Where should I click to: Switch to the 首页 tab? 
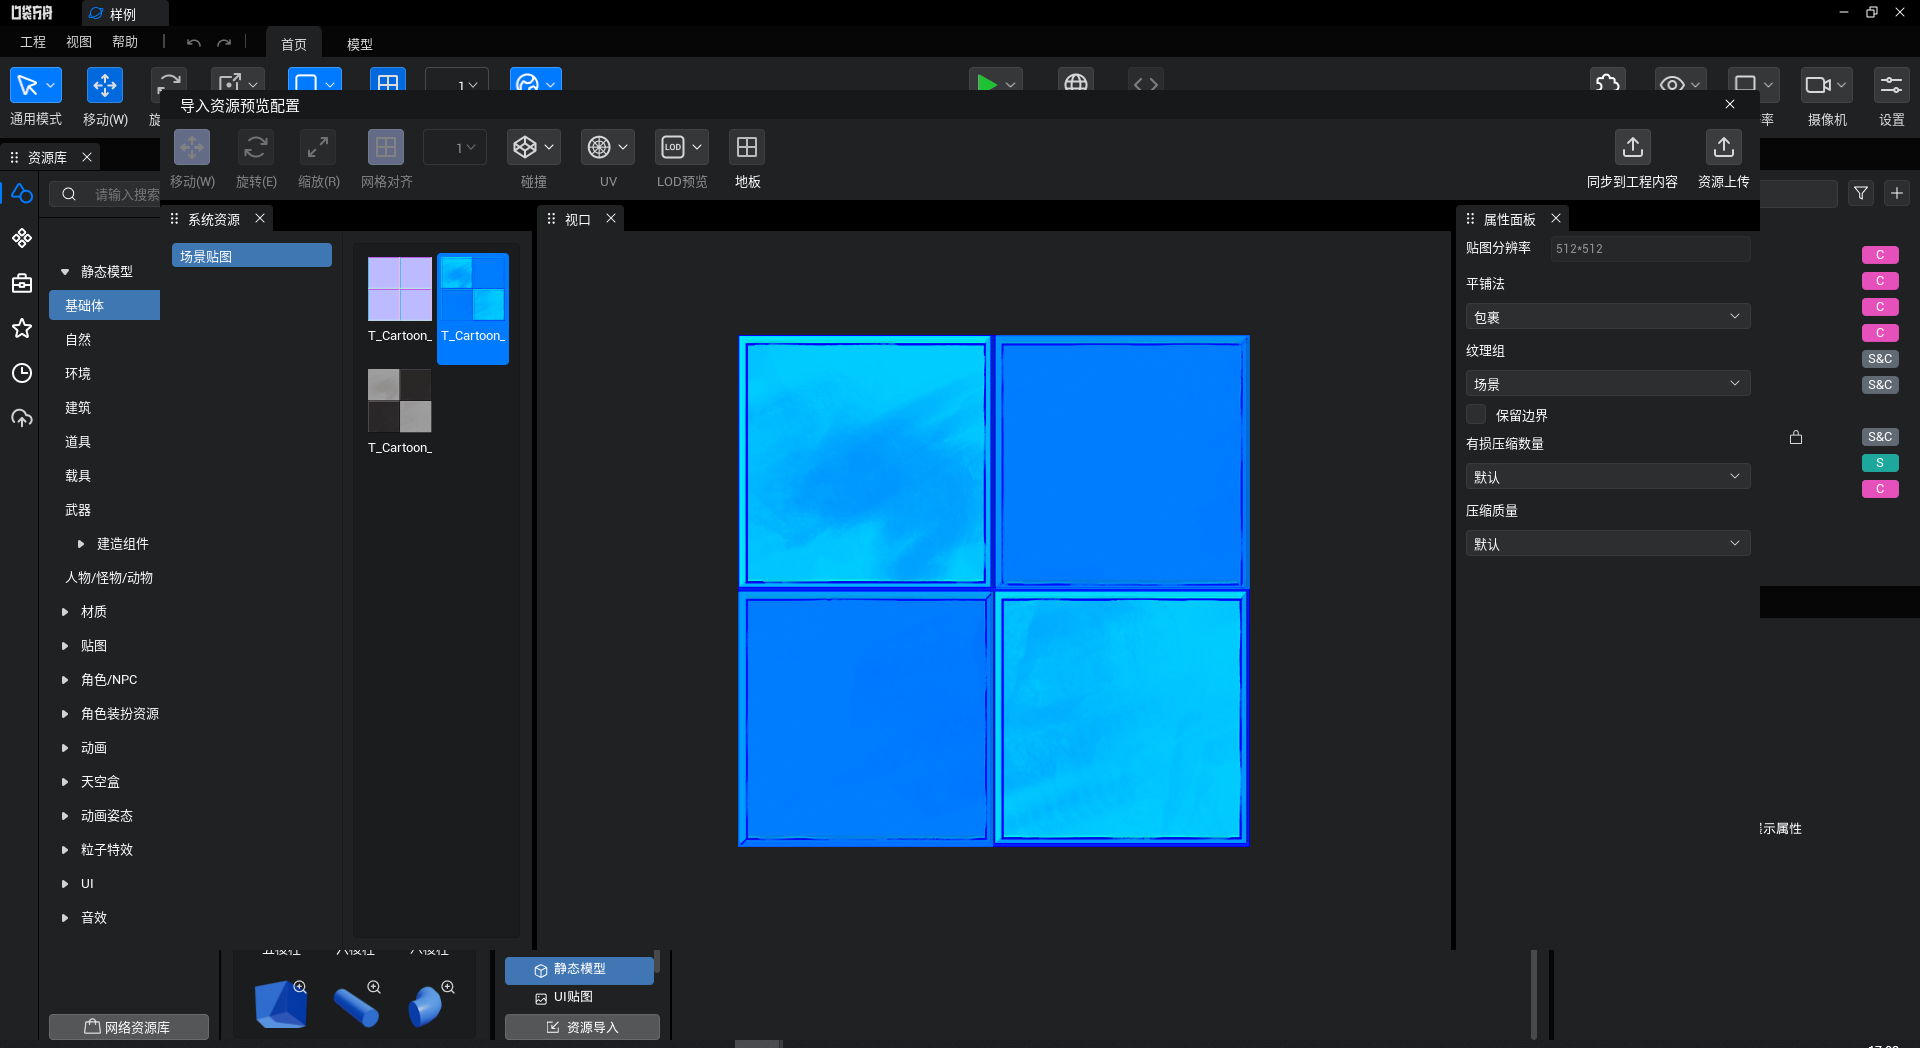[x=294, y=44]
